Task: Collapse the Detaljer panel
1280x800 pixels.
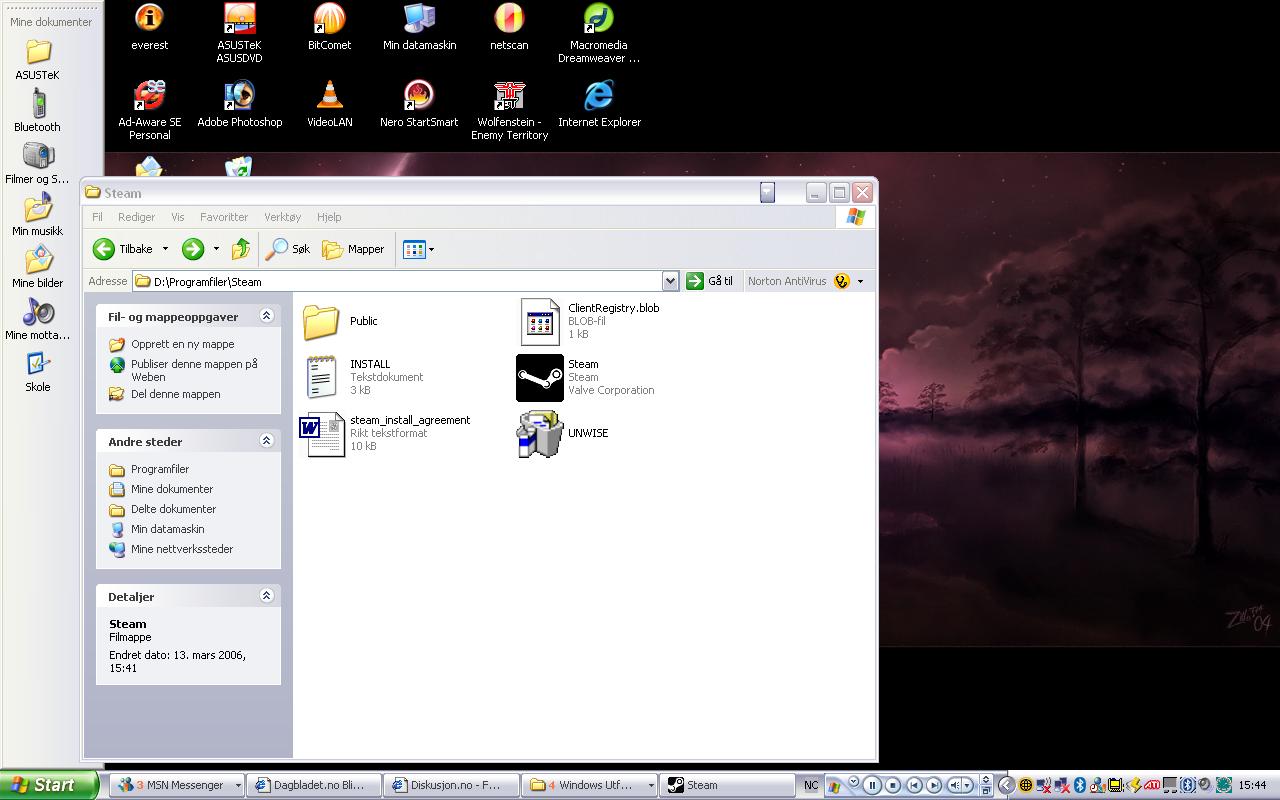Action: [266, 596]
